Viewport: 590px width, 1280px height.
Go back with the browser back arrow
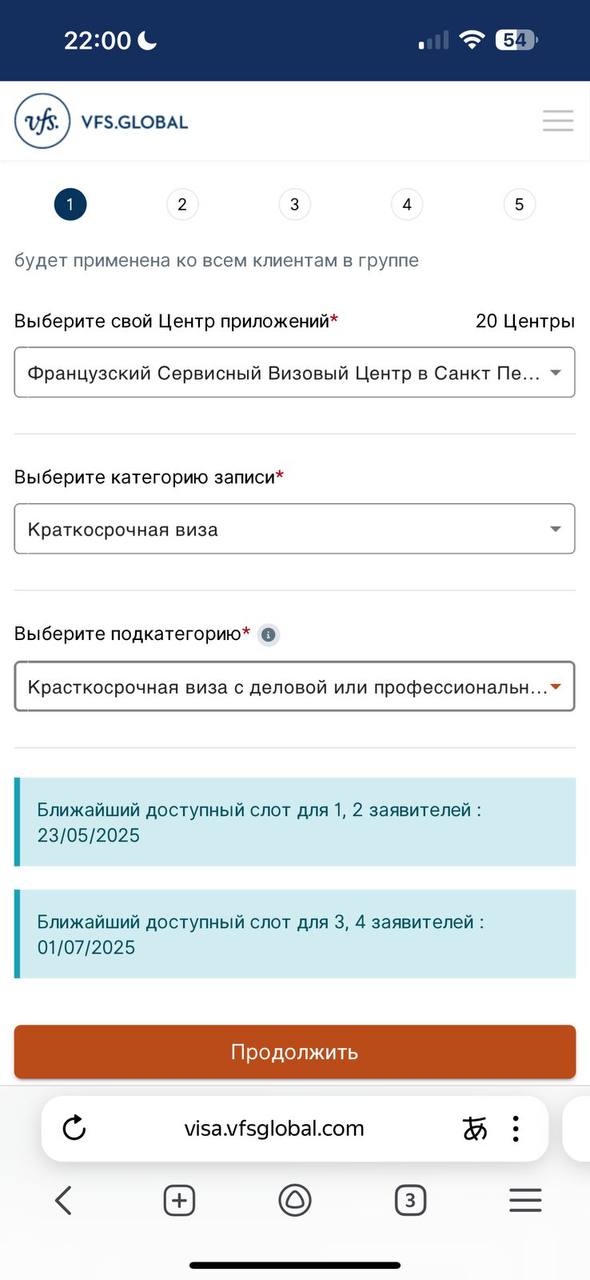pyautogui.click(x=64, y=1200)
